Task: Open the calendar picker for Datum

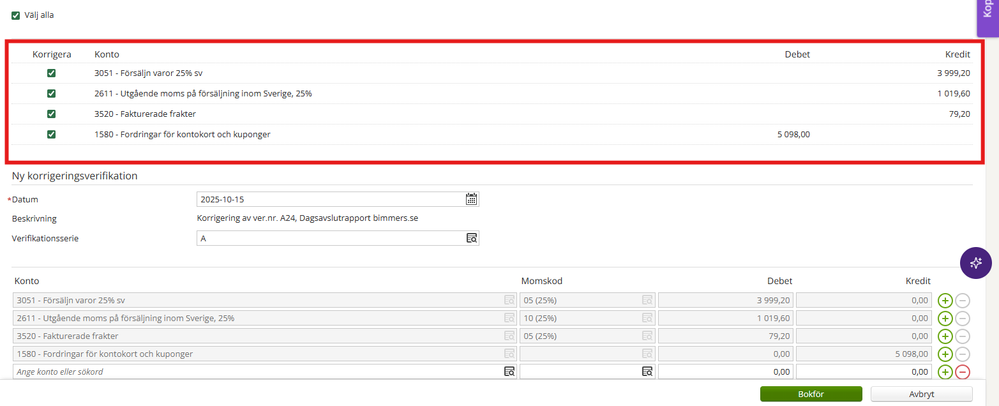Action: [471, 199]
